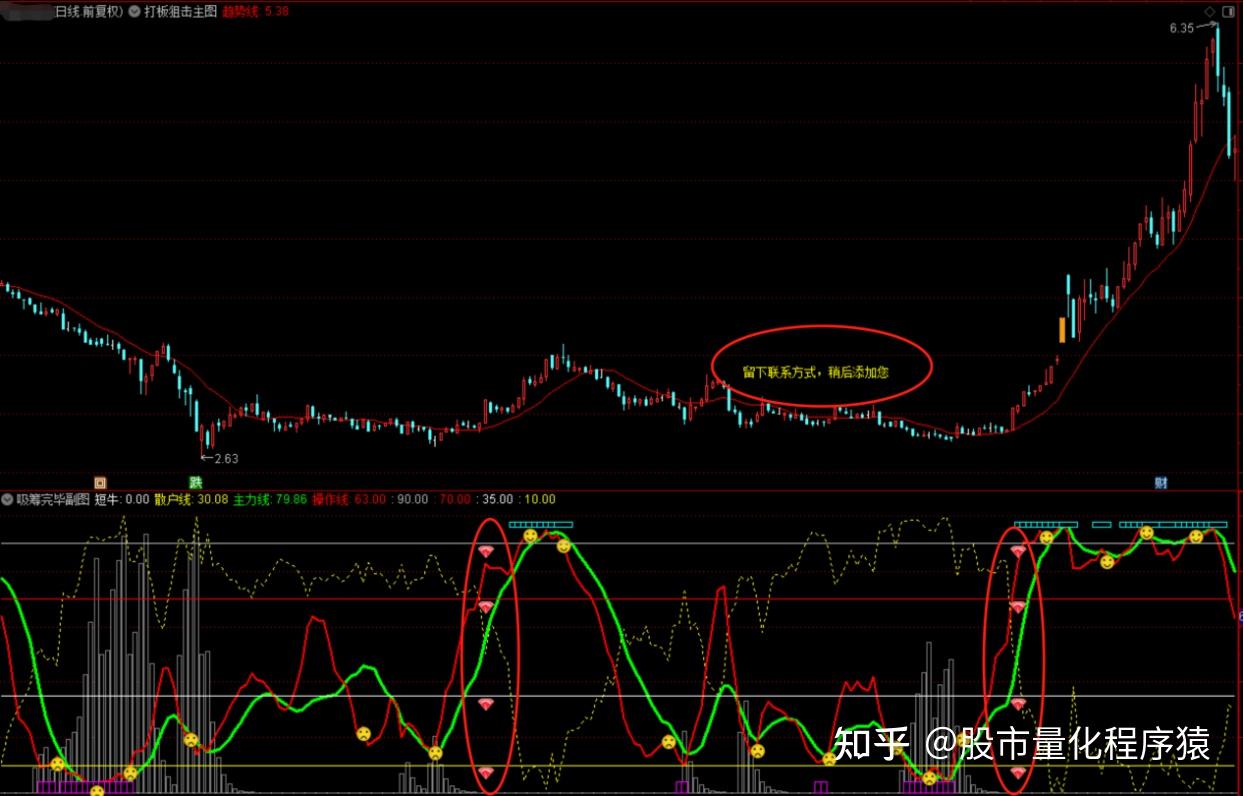This screenshot has width=1244, height=796.
Task: Select the 吸筹完毕副图 sub-chart name
Action: pos(52,499)
